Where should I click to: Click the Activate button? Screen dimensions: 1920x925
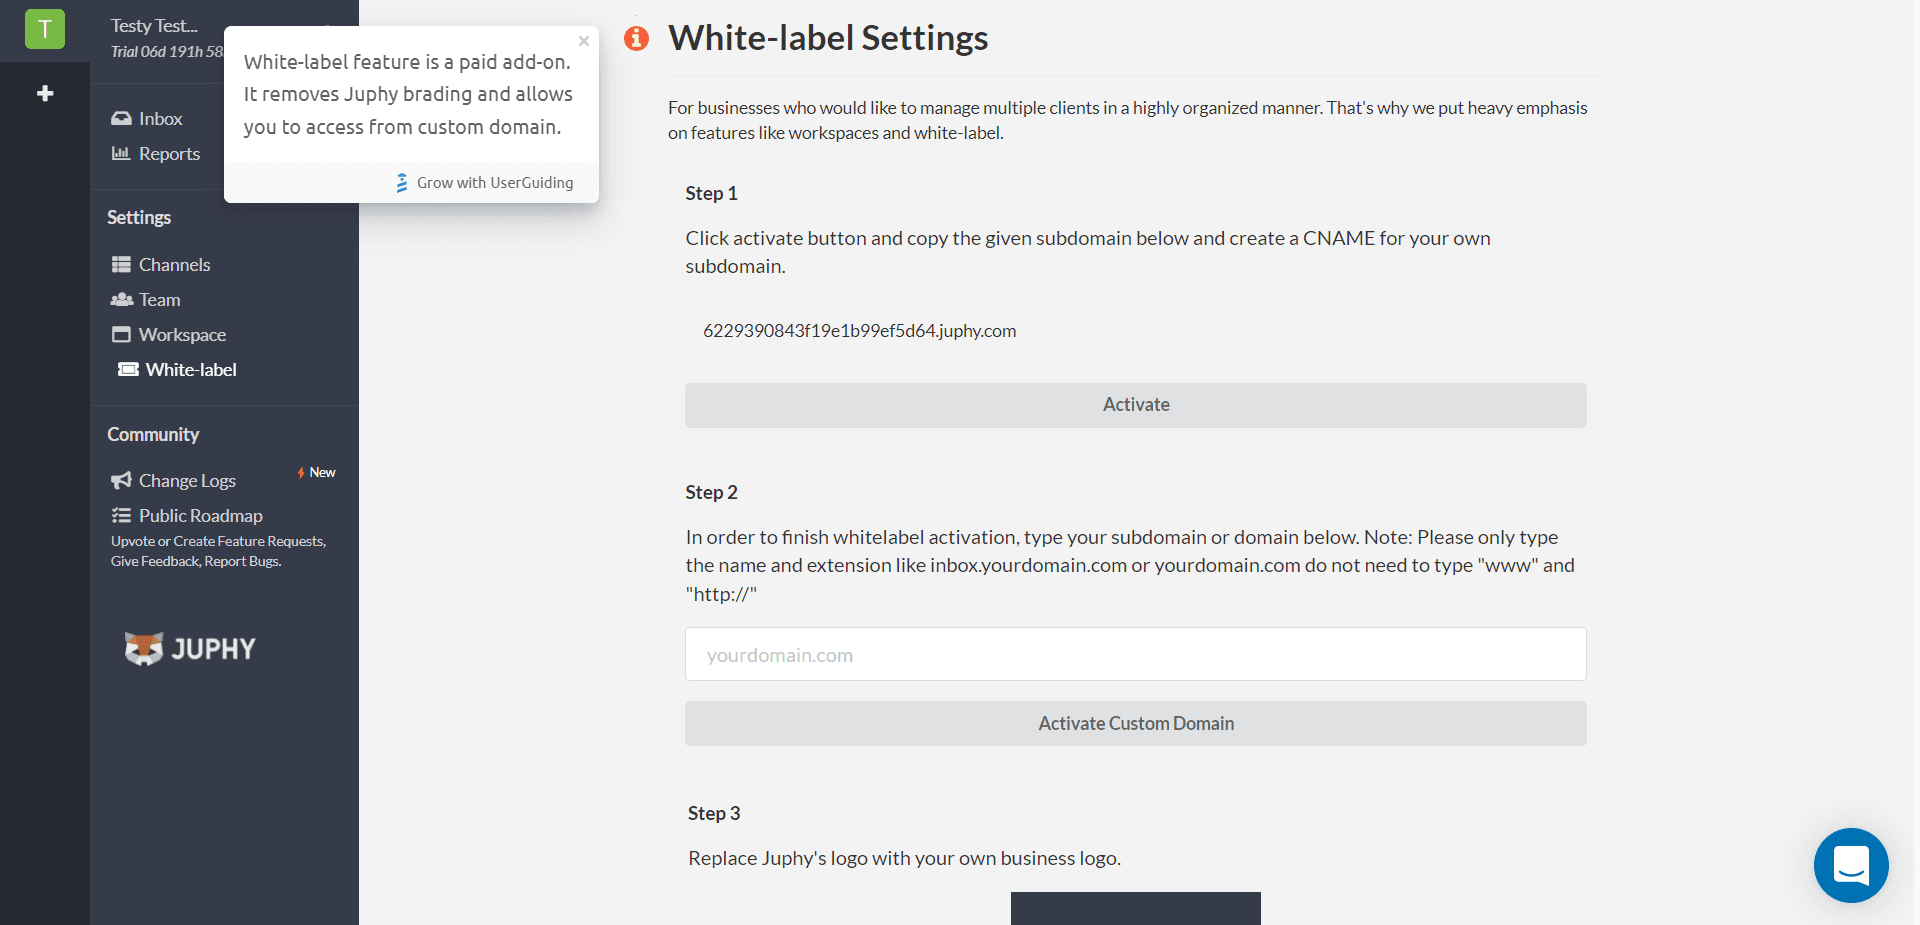point(1136,405)
